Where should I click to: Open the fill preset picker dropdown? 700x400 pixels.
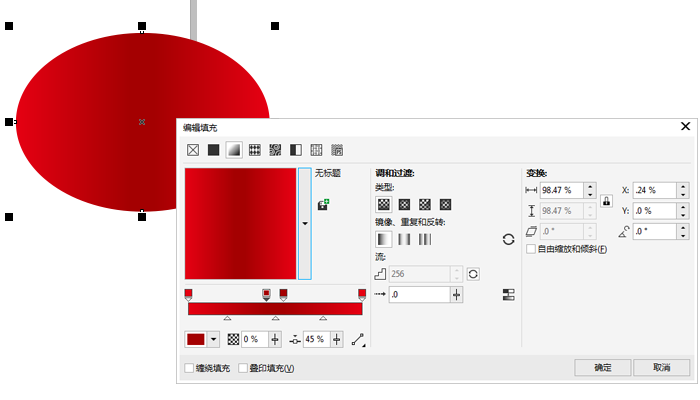pyautogui.click(x=305, y=224)
